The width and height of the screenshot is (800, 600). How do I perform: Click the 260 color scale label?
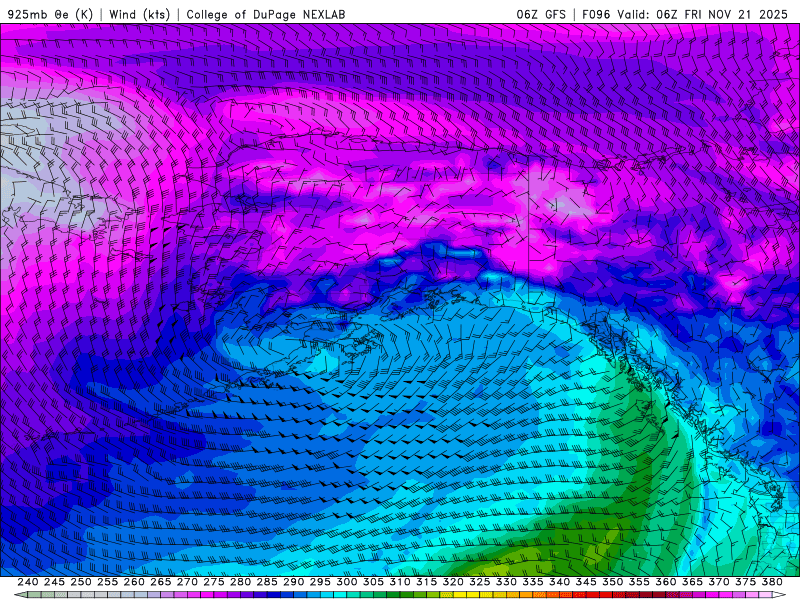(x=134, y=582)
